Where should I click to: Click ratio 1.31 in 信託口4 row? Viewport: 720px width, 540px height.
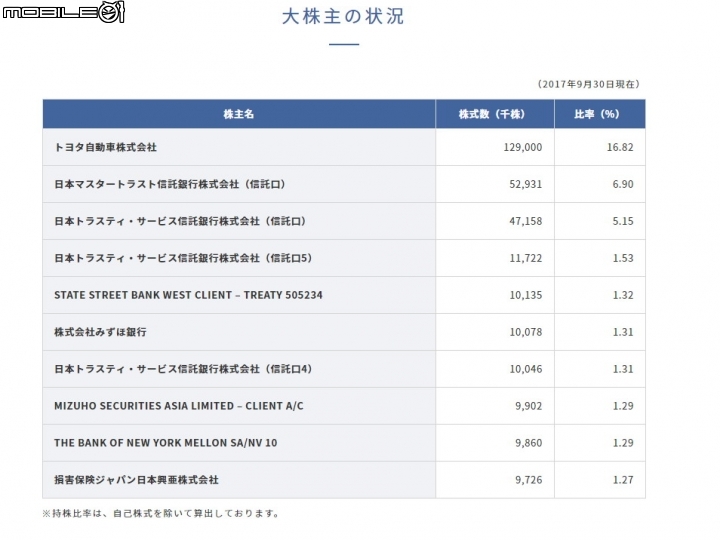coord(623,369)
